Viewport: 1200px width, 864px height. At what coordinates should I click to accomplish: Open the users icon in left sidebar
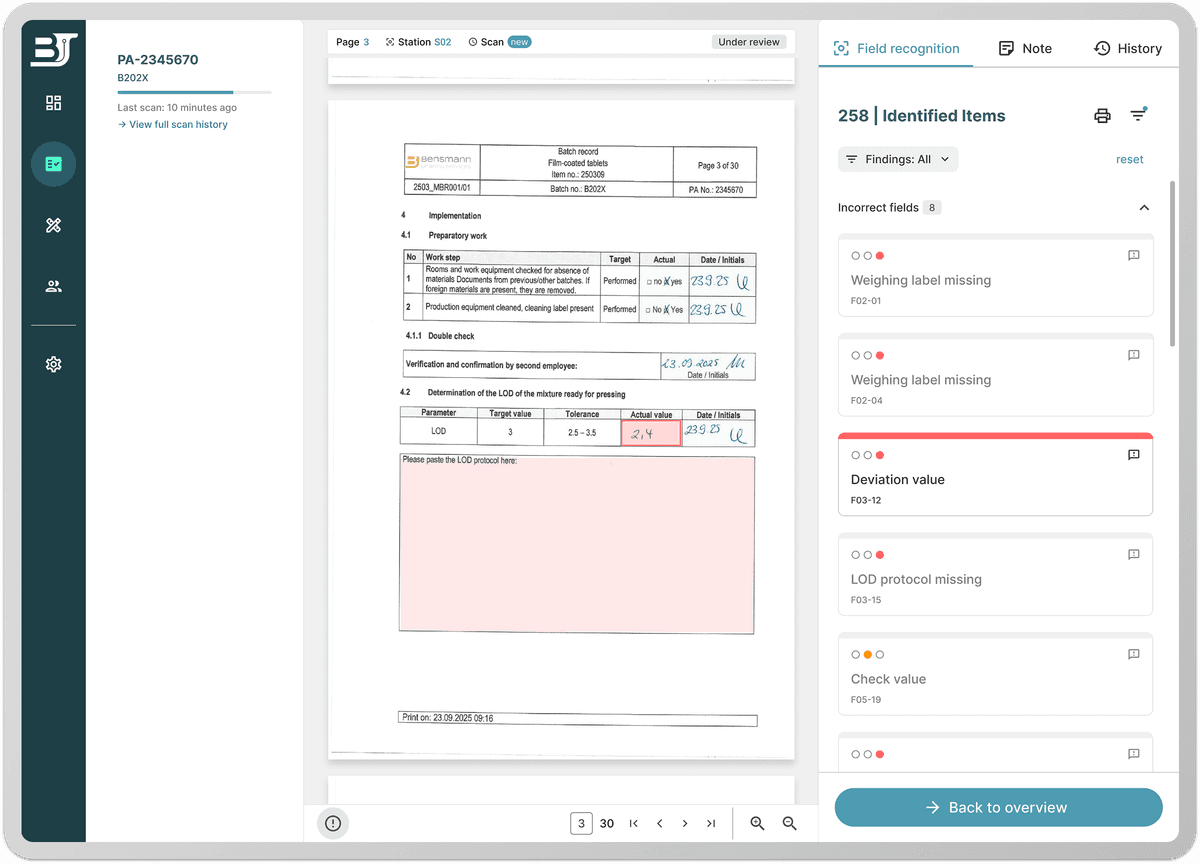[54, 286]
